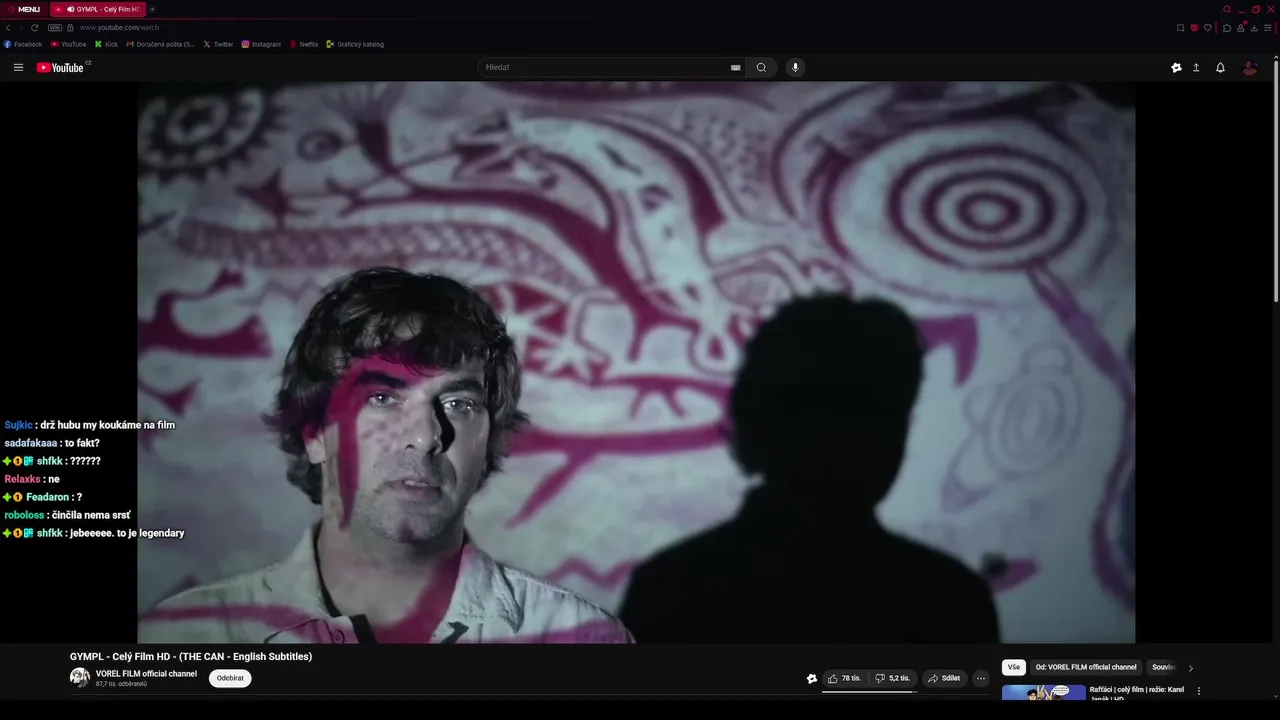Click the site security padlock icon
The image size is (1280, 720).
(70, 28)
